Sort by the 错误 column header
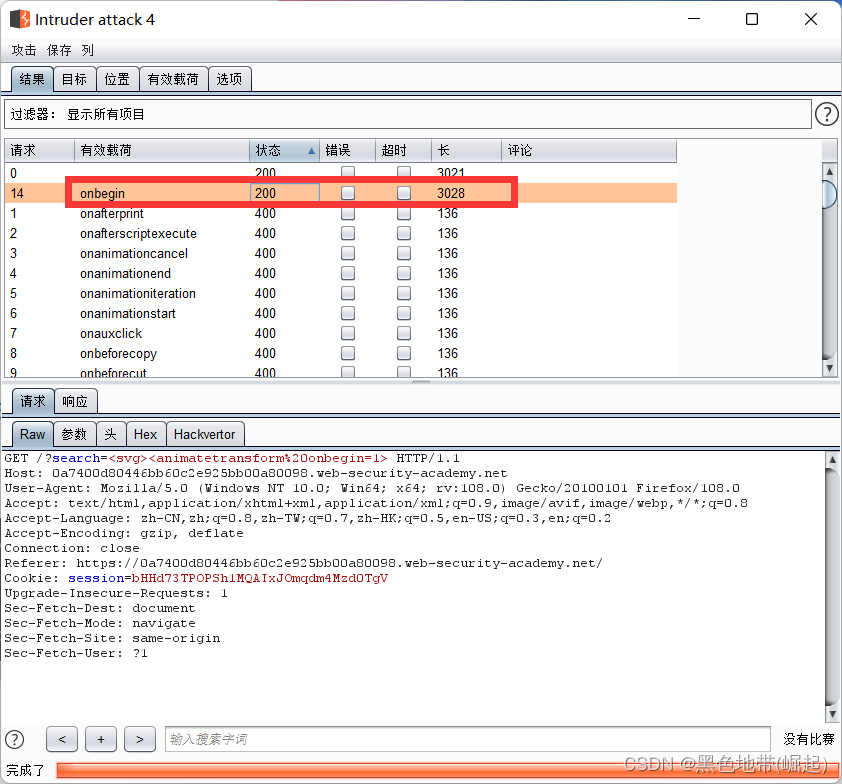Screen dimensions: 842x784 point(347,150)
